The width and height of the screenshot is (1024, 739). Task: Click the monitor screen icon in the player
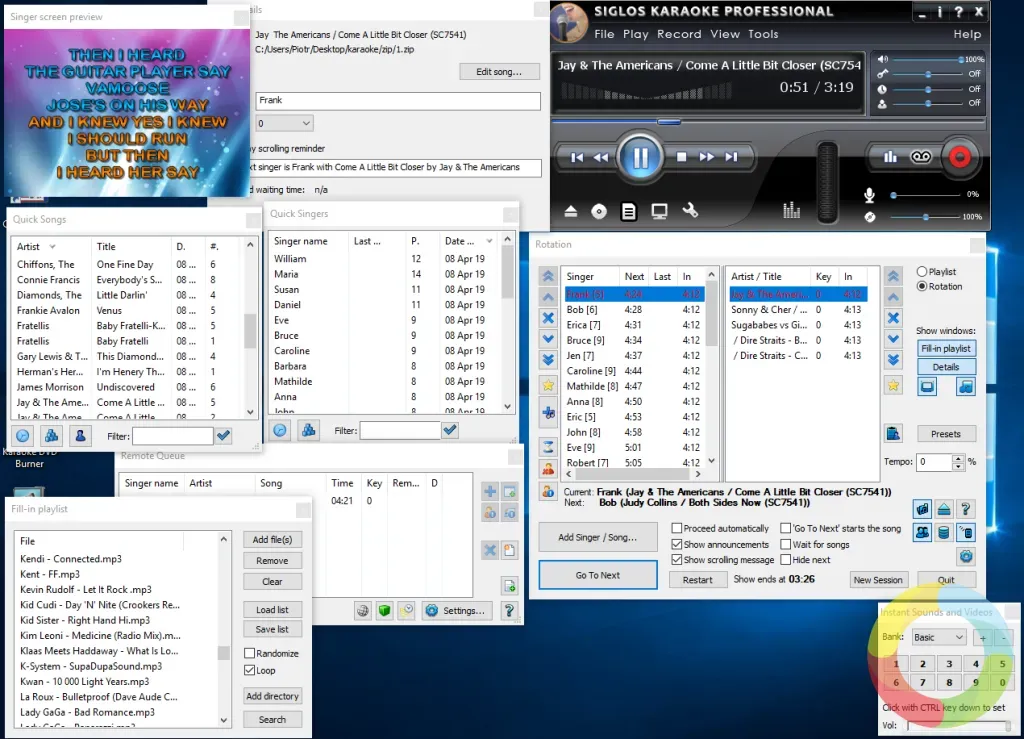coord(659,212)
